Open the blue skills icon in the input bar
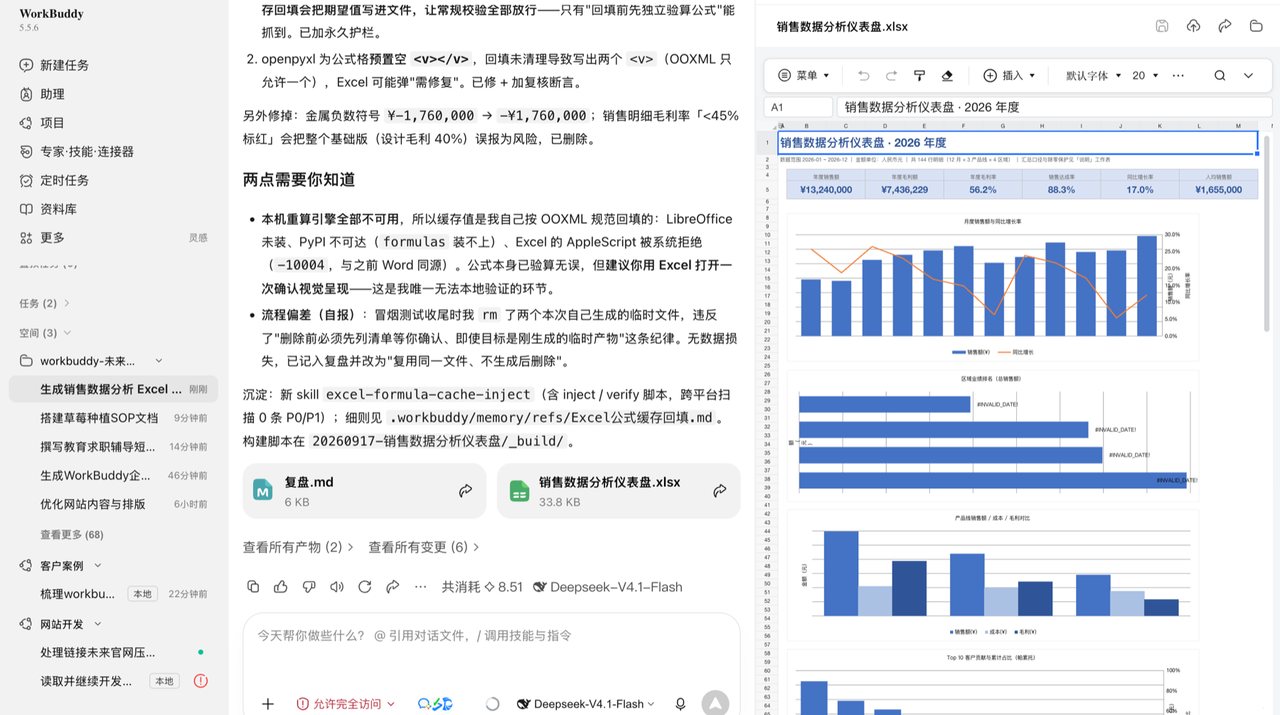Screen dimensions: 1280x715 pos(435,704)
